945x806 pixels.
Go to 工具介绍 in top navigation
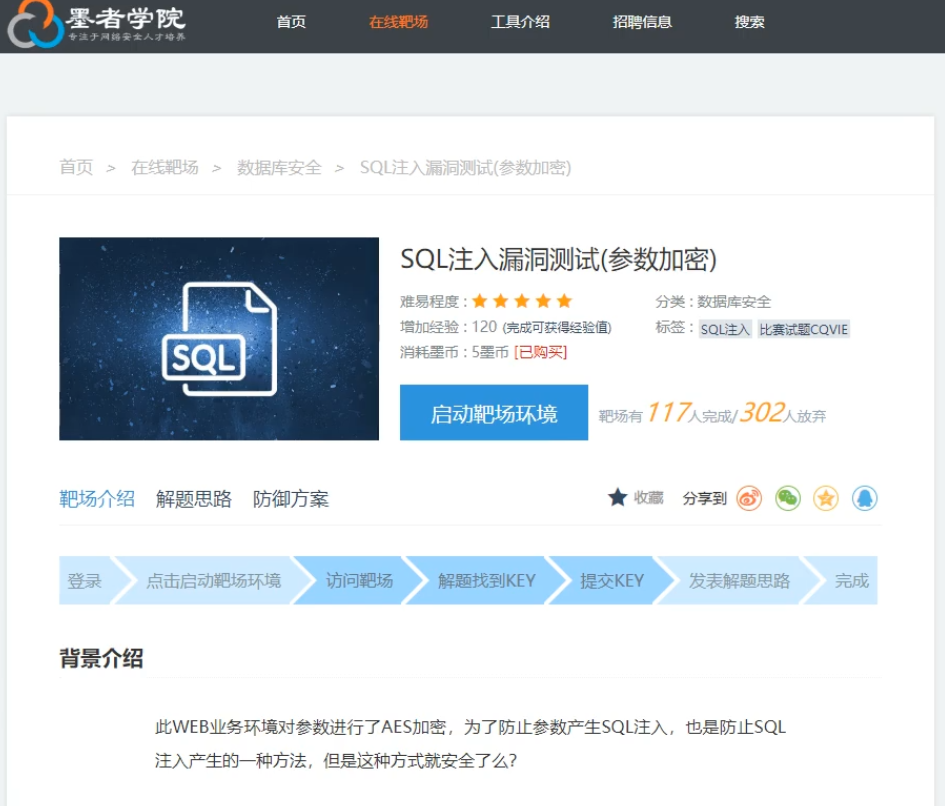point(520,22)
